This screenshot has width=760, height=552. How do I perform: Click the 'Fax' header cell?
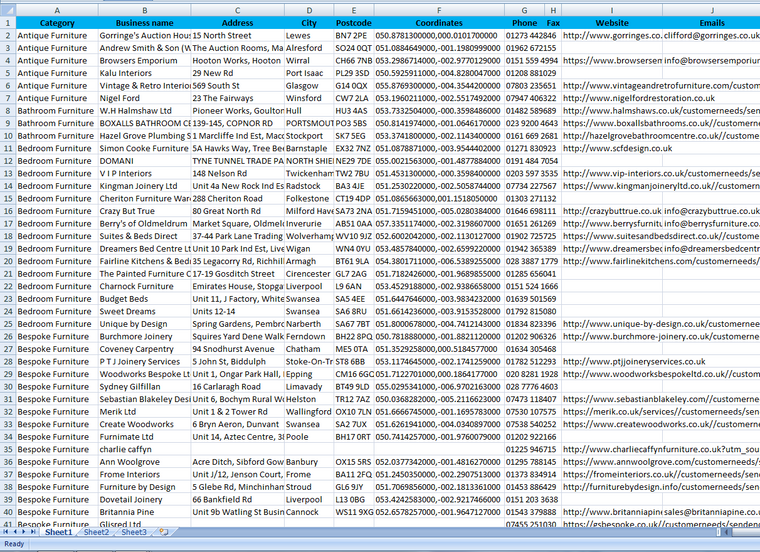pos(553,23)
